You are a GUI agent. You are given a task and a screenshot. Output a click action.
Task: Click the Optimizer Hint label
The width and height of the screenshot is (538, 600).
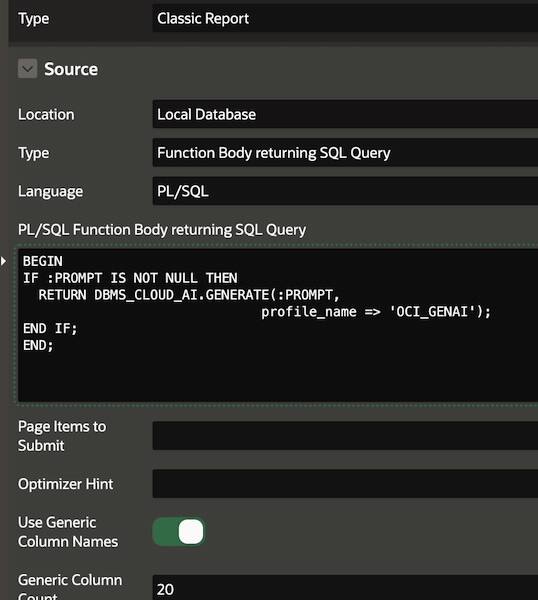[x=65, y=484]
